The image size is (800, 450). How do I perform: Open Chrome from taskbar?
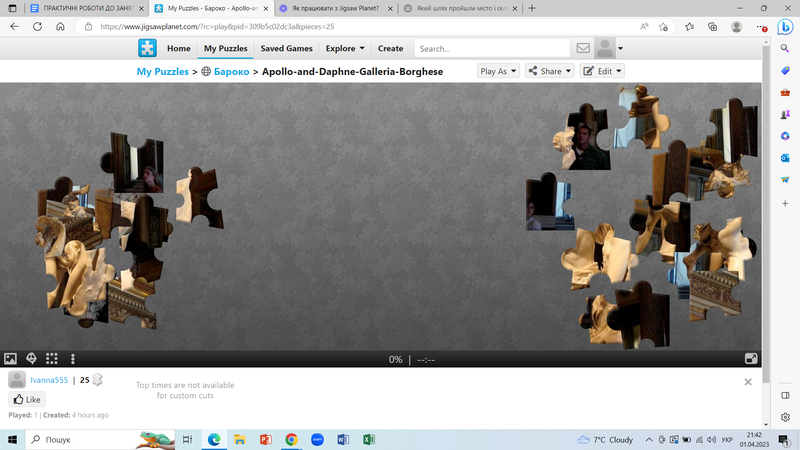(291, 439)
